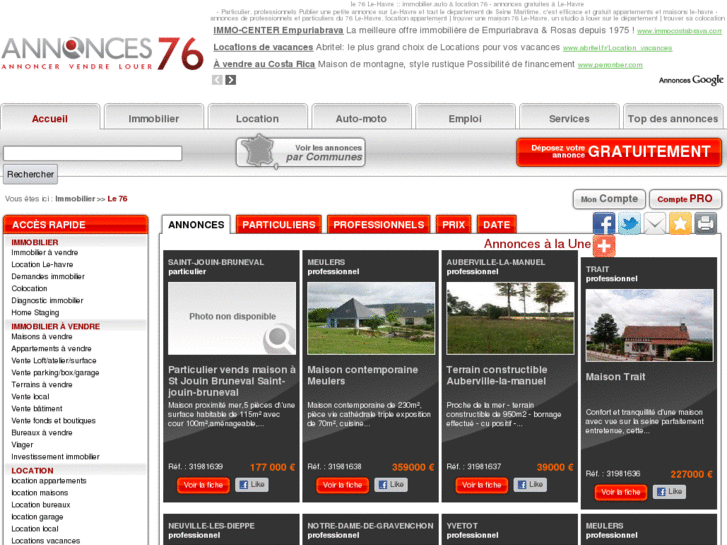The width and height of the screenshot is (727, 545).
Task: Select the Annonces tab
Action: coord(196,225)
